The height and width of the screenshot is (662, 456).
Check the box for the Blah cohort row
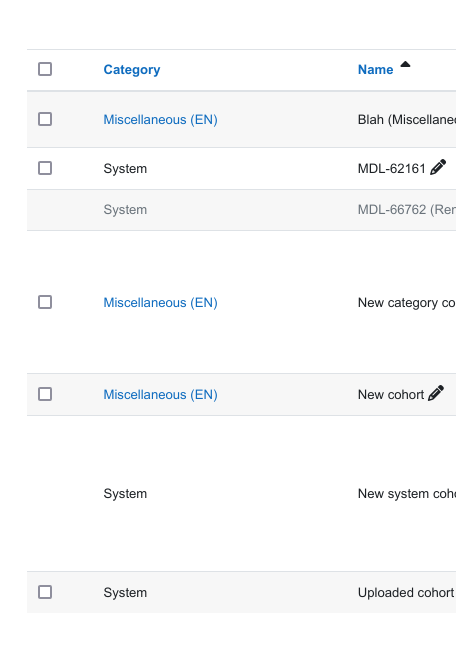(x=45, y=119)
